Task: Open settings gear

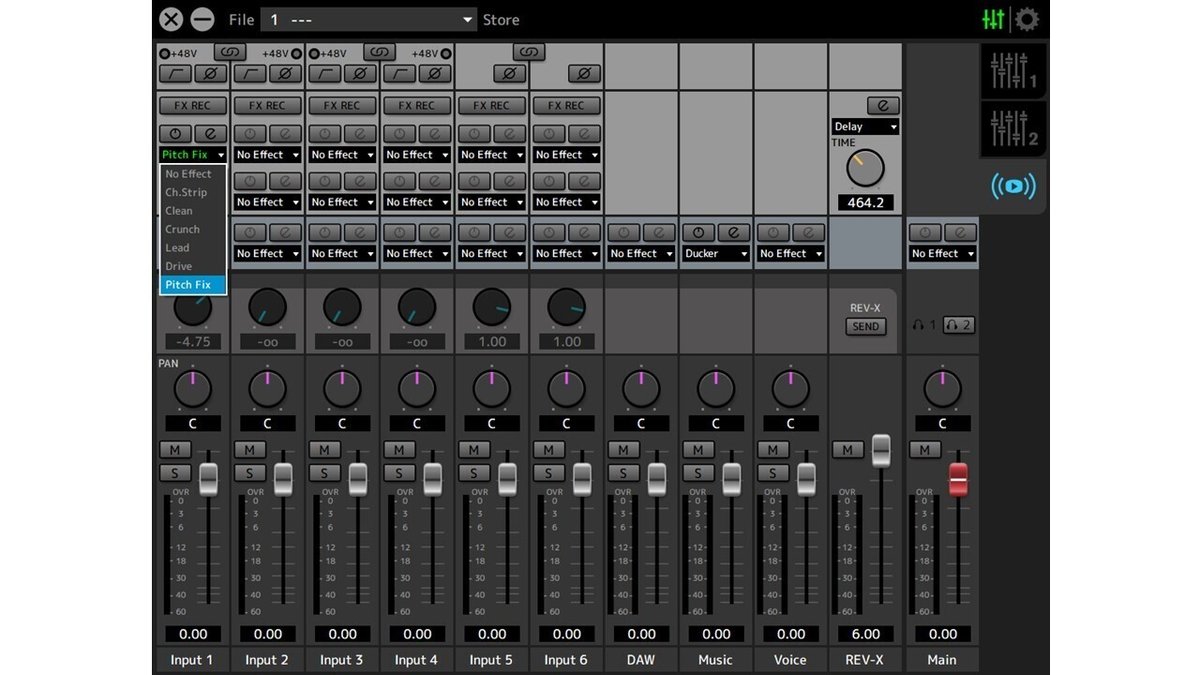Action: 1027,19
